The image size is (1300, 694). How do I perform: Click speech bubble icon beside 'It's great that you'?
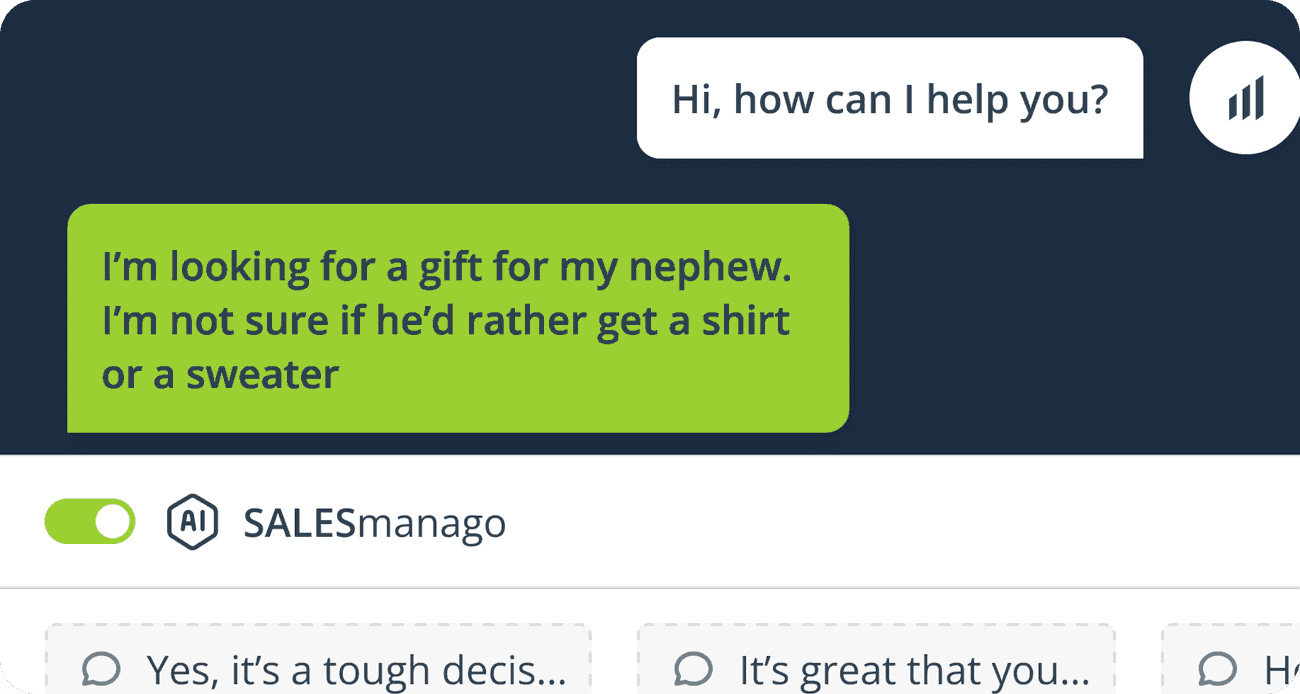pyautogui.click(x=694, y=668)
